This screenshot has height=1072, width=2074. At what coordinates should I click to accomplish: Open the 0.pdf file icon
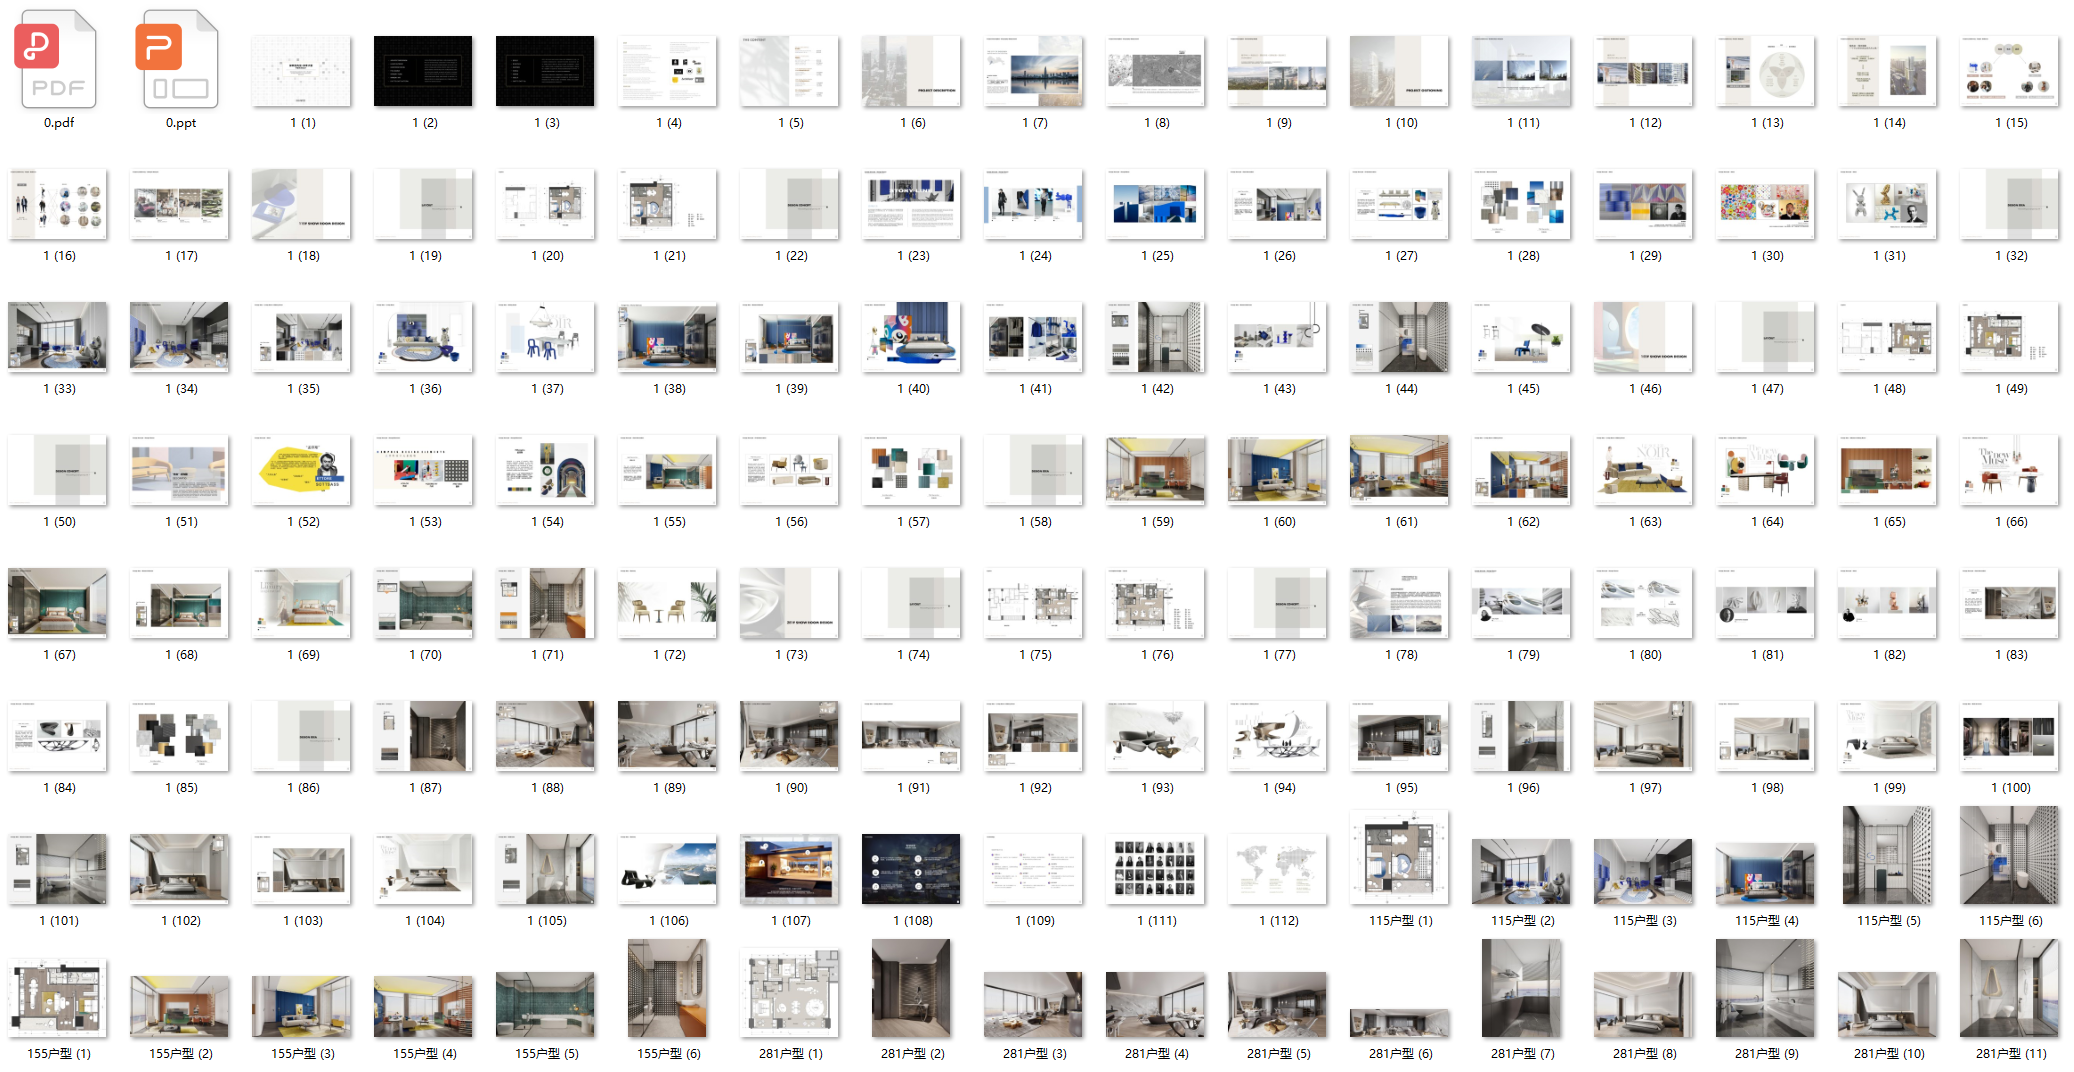tap(58, 60)
